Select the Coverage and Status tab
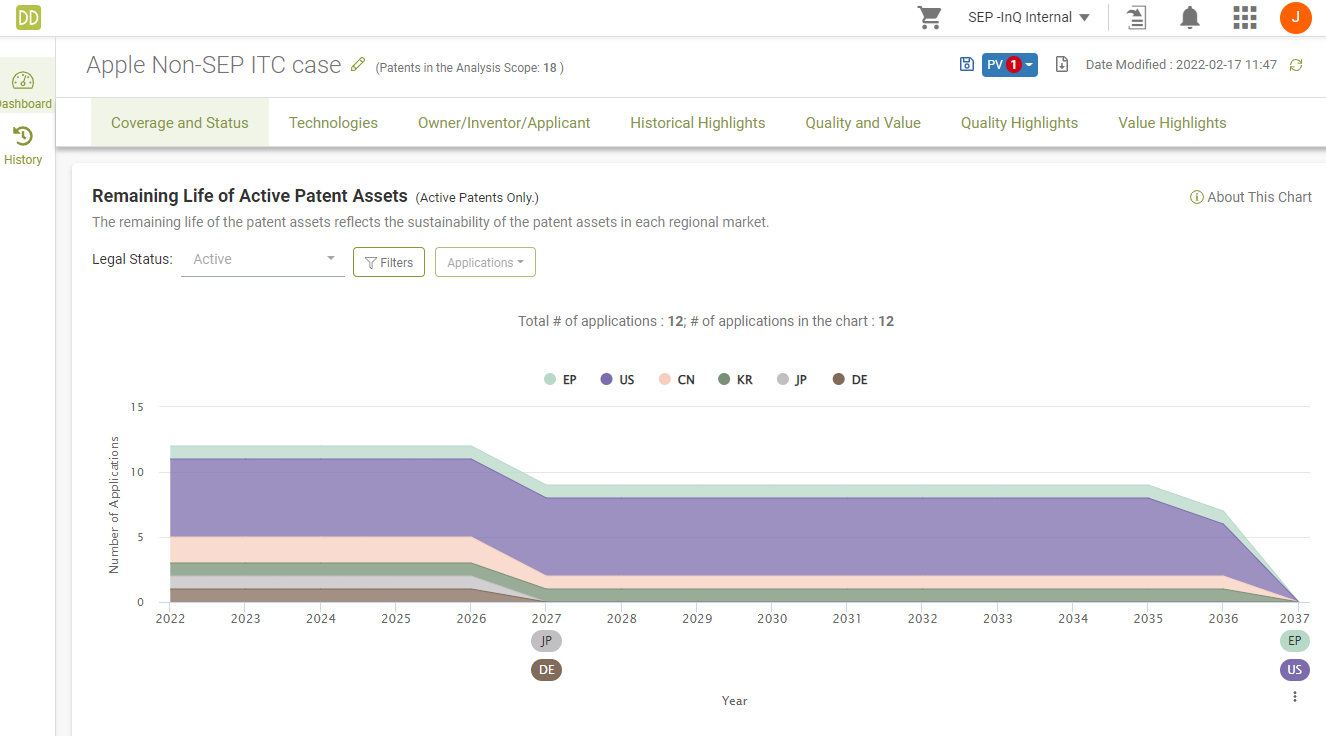The height and width of the screenshot is (736, 1326). coord(180,123)
